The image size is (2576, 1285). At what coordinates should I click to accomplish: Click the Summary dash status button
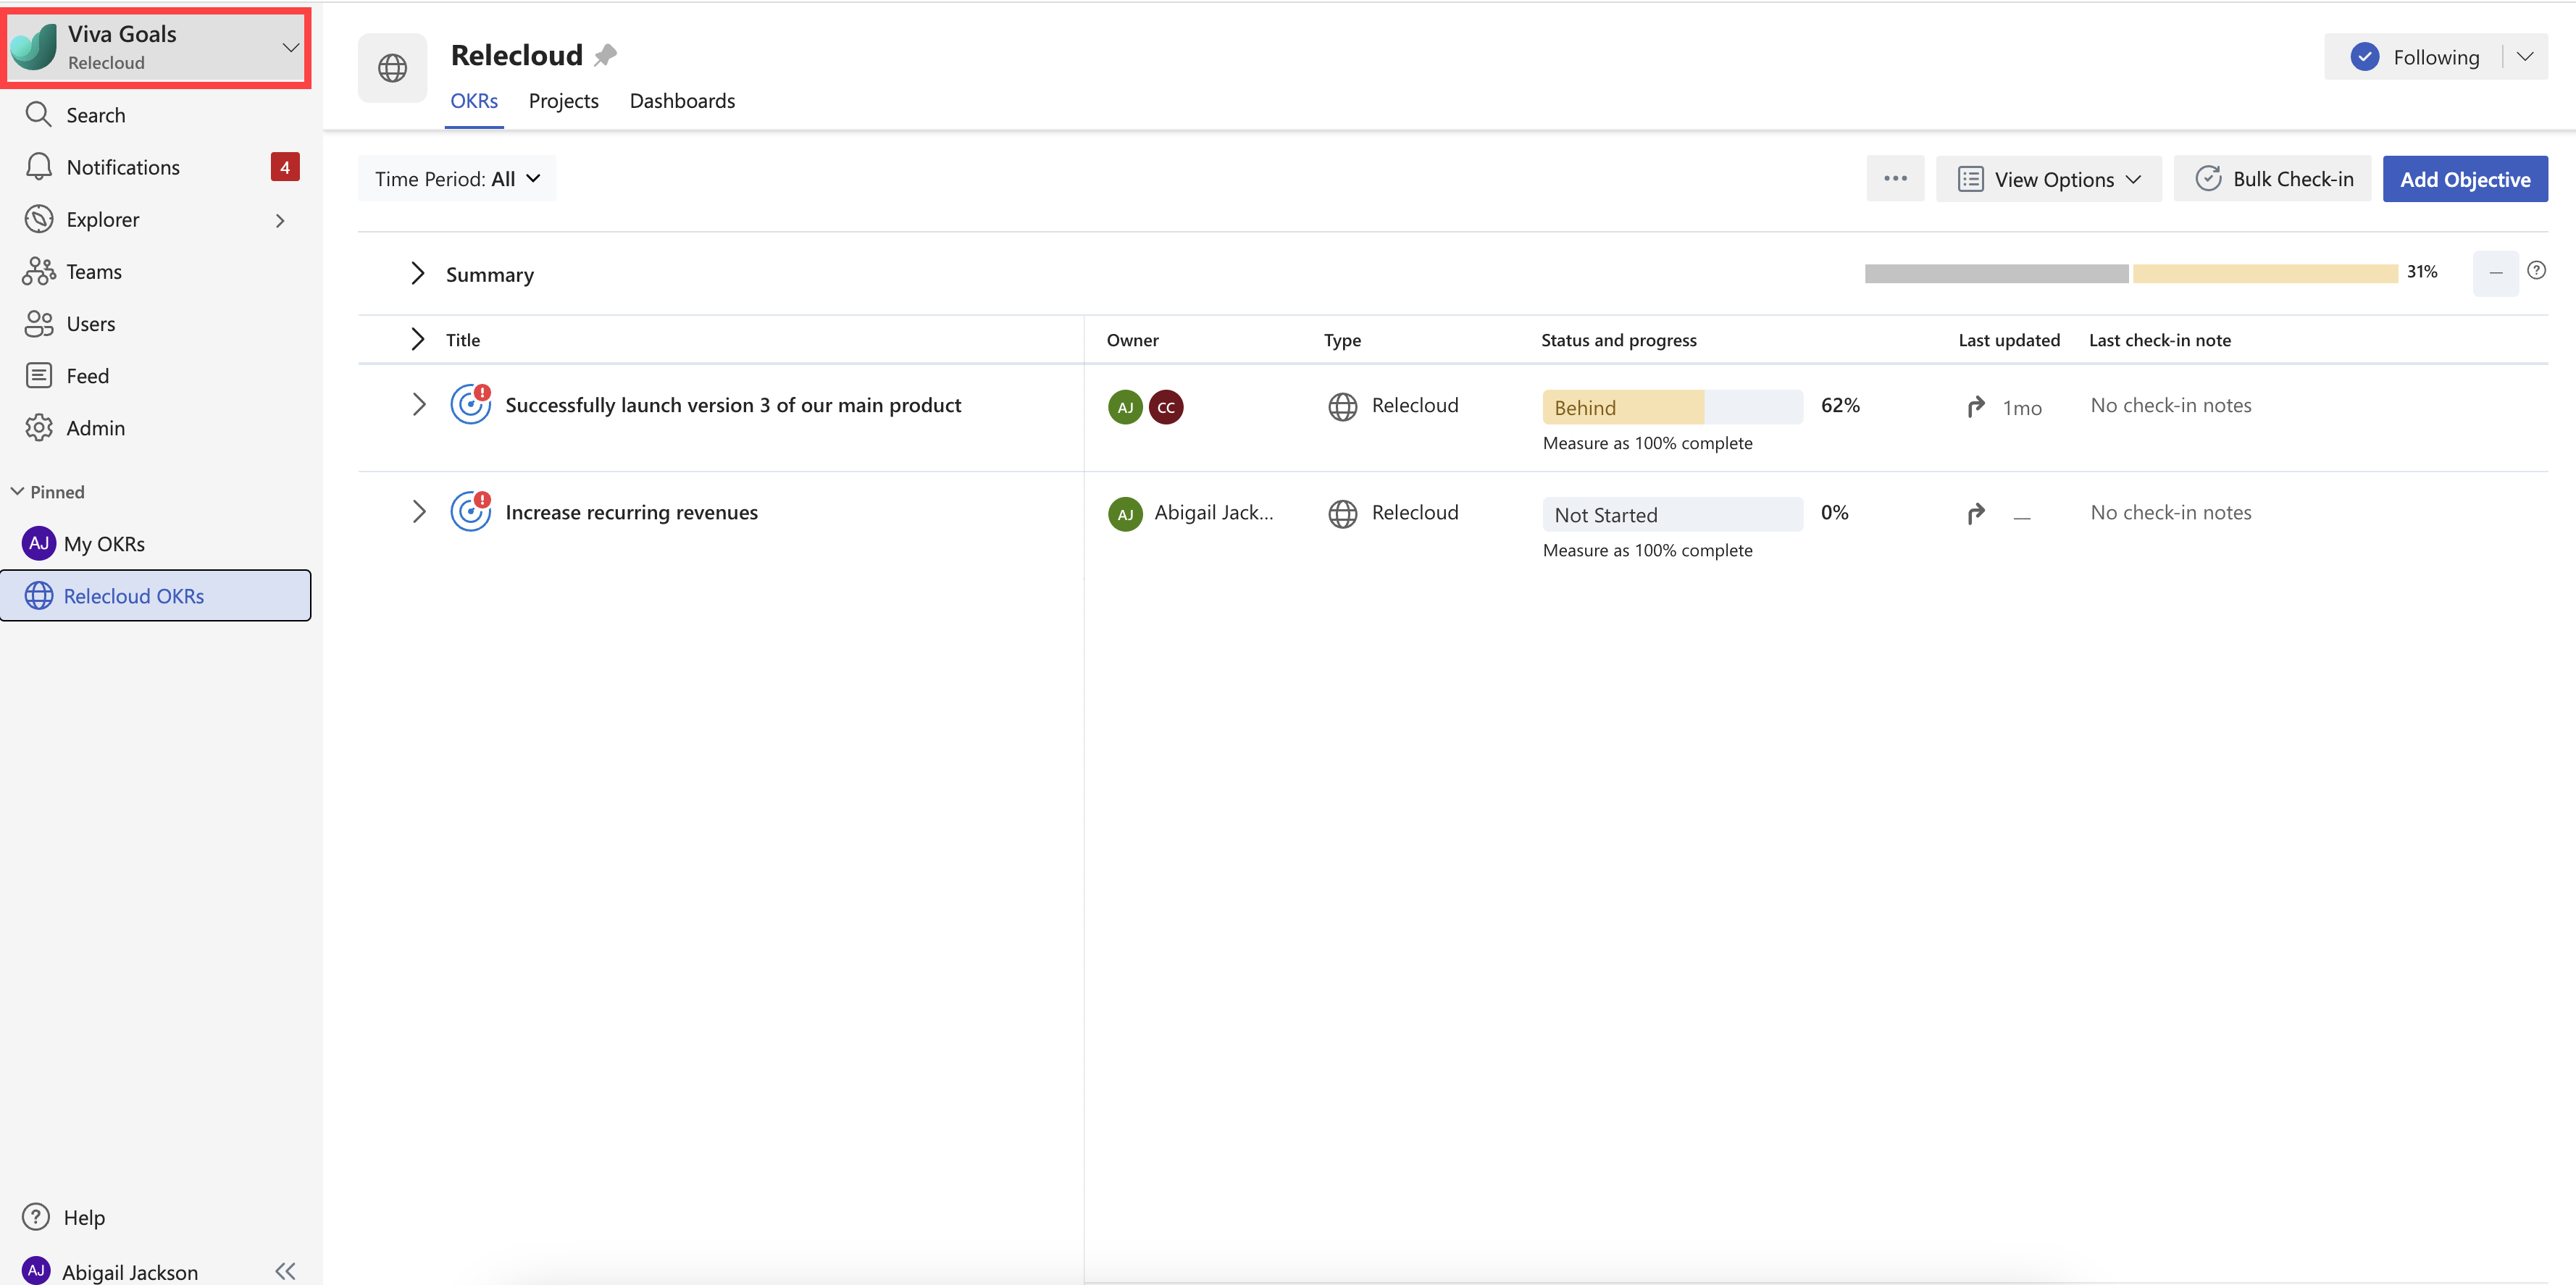coord(2495,273)
